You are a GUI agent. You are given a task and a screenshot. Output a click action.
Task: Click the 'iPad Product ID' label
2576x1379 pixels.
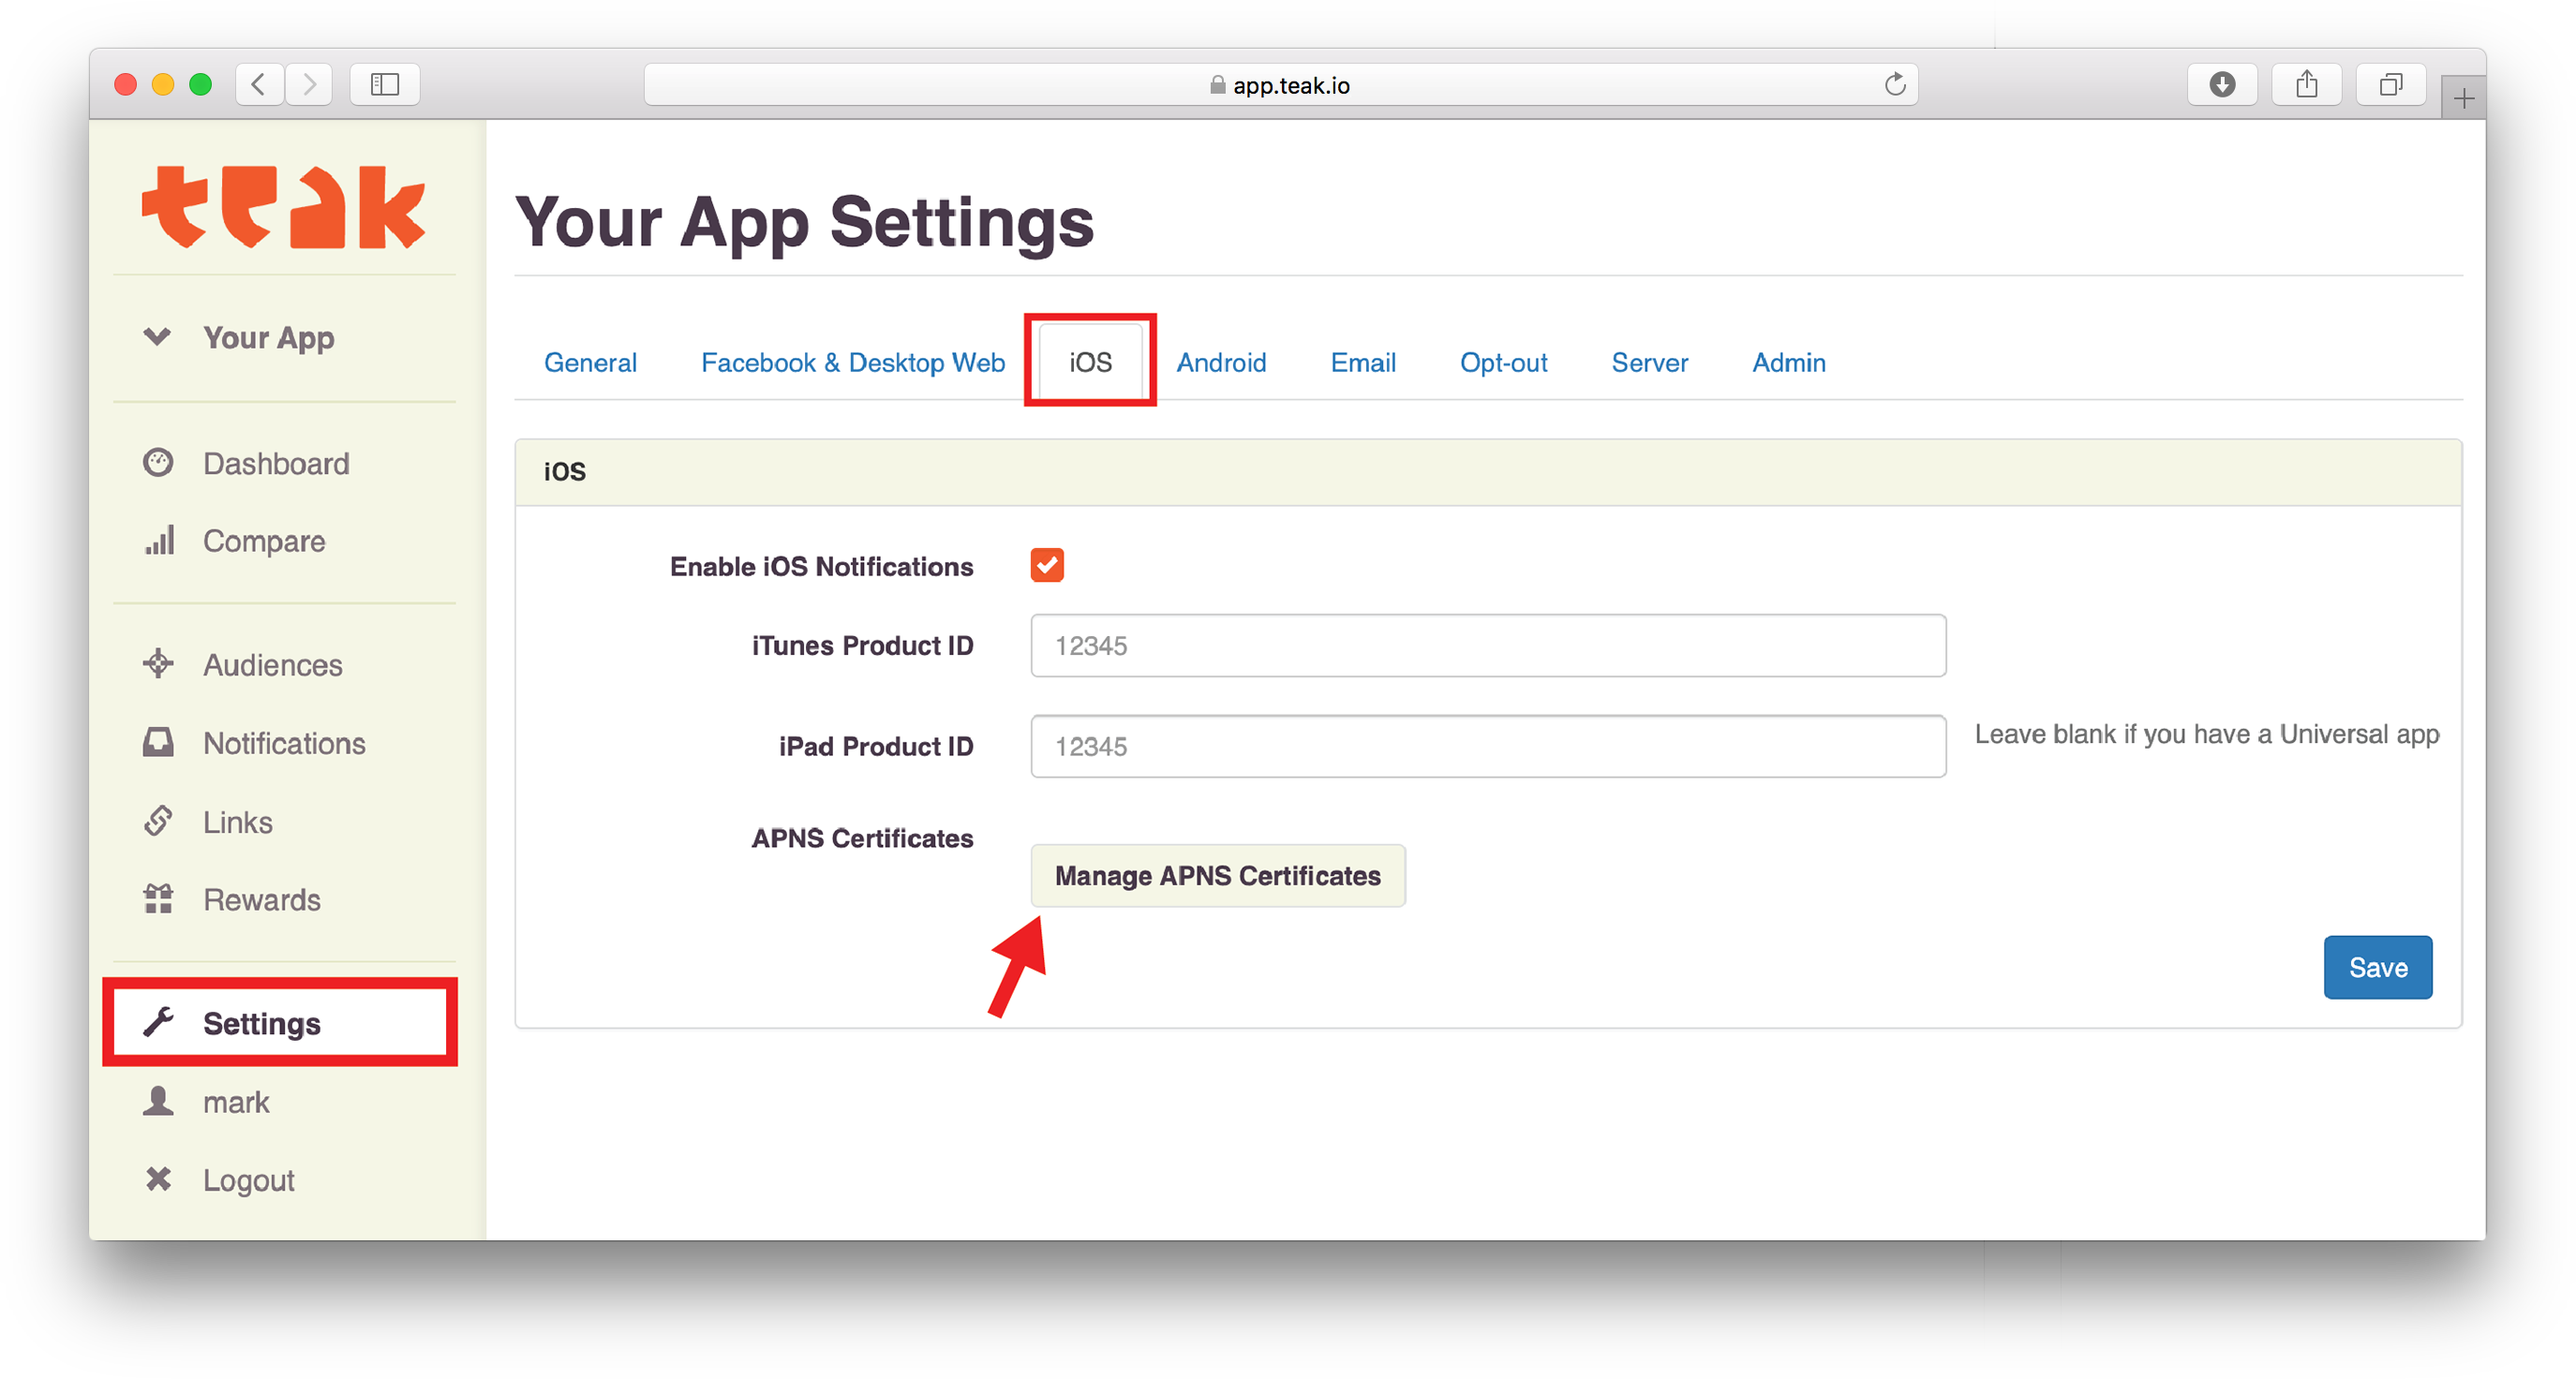[x=876, y=747]
